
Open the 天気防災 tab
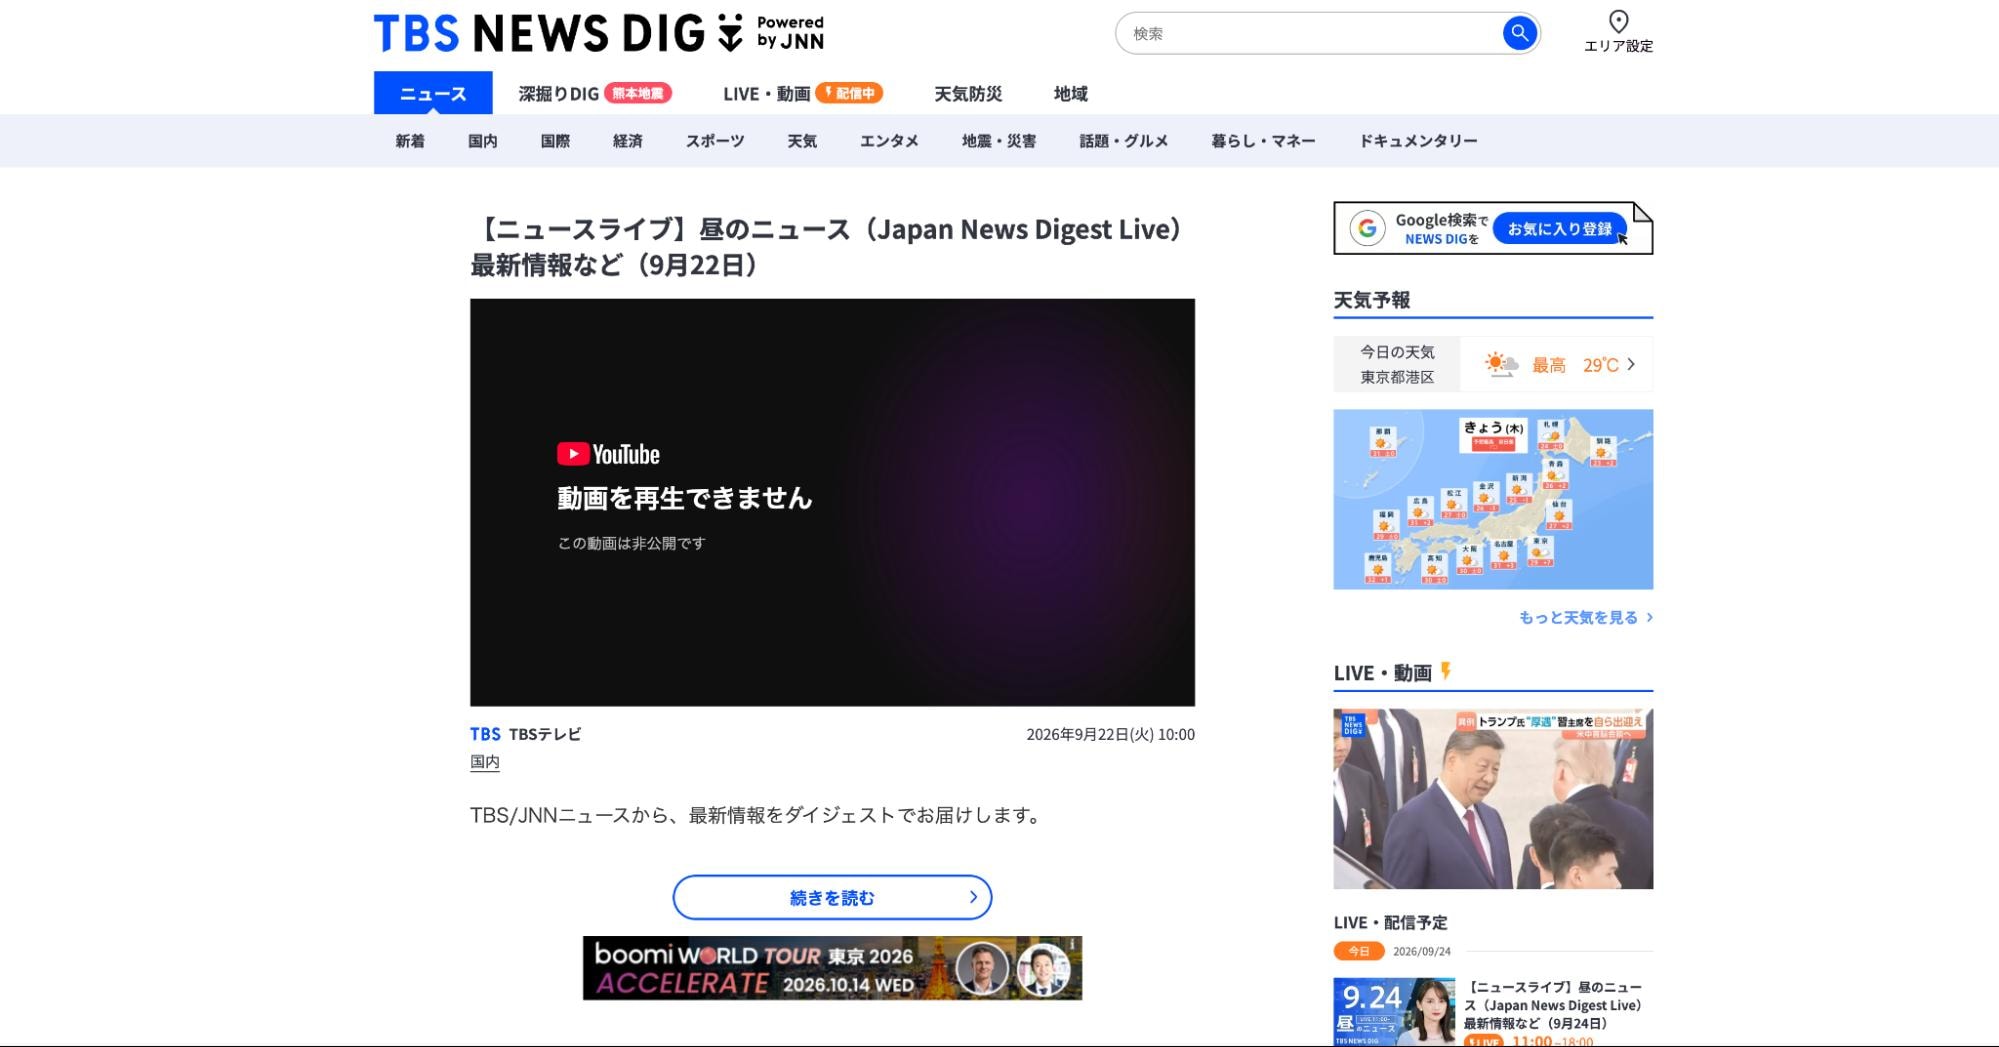pos(968,93)
